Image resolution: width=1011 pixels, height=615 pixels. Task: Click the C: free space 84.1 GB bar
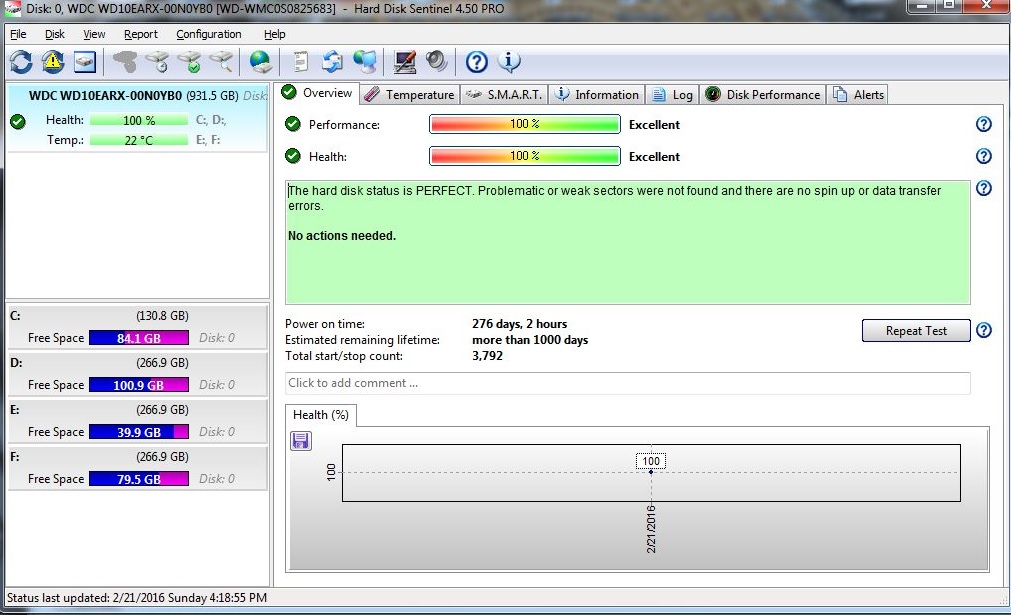click(139, 338)
